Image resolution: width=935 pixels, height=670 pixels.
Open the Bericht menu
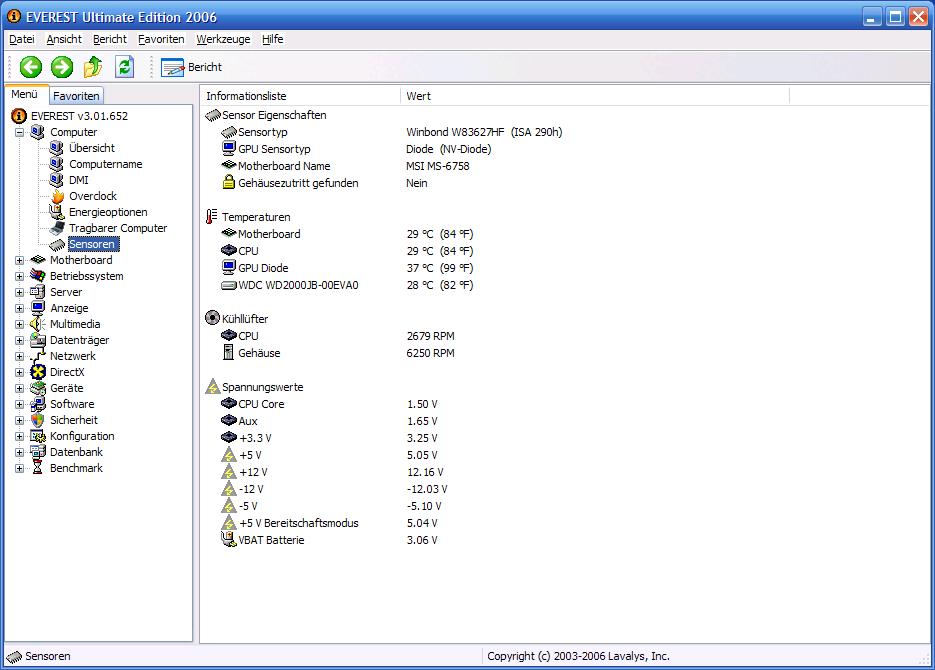coord(110,39)
